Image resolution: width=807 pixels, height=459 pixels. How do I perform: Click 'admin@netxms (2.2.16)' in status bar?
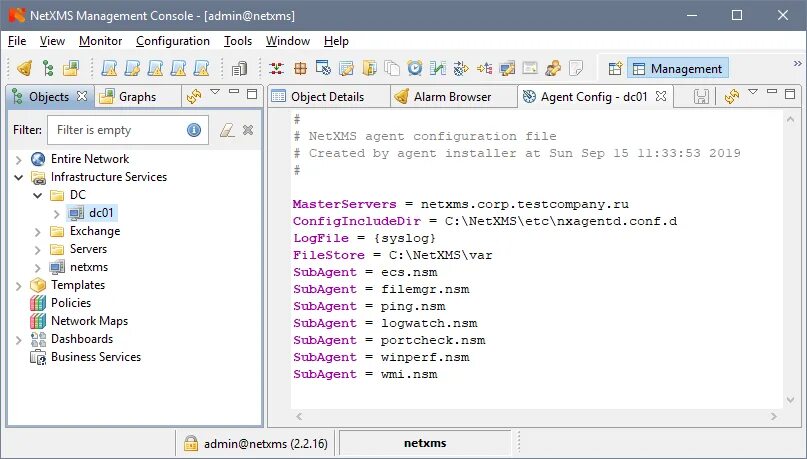(x=266, y=443)
